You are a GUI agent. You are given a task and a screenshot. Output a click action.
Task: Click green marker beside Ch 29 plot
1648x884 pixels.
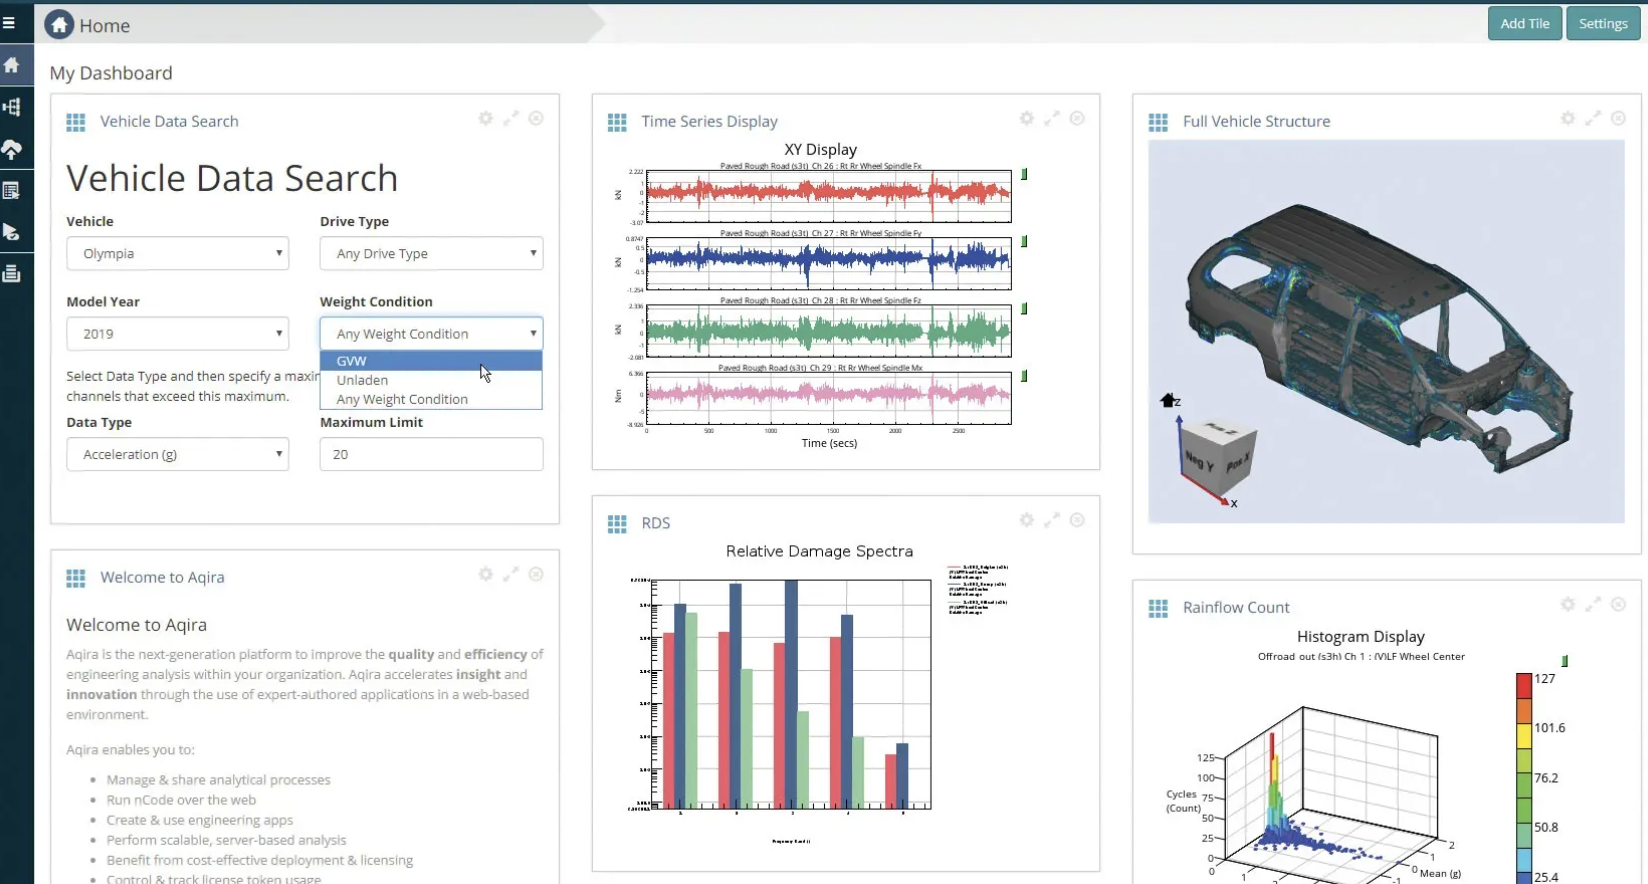coord(1024,376)
